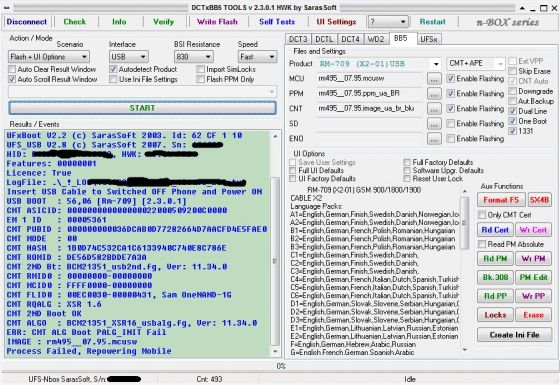Switch to the WD2 tab

(376, 39)
